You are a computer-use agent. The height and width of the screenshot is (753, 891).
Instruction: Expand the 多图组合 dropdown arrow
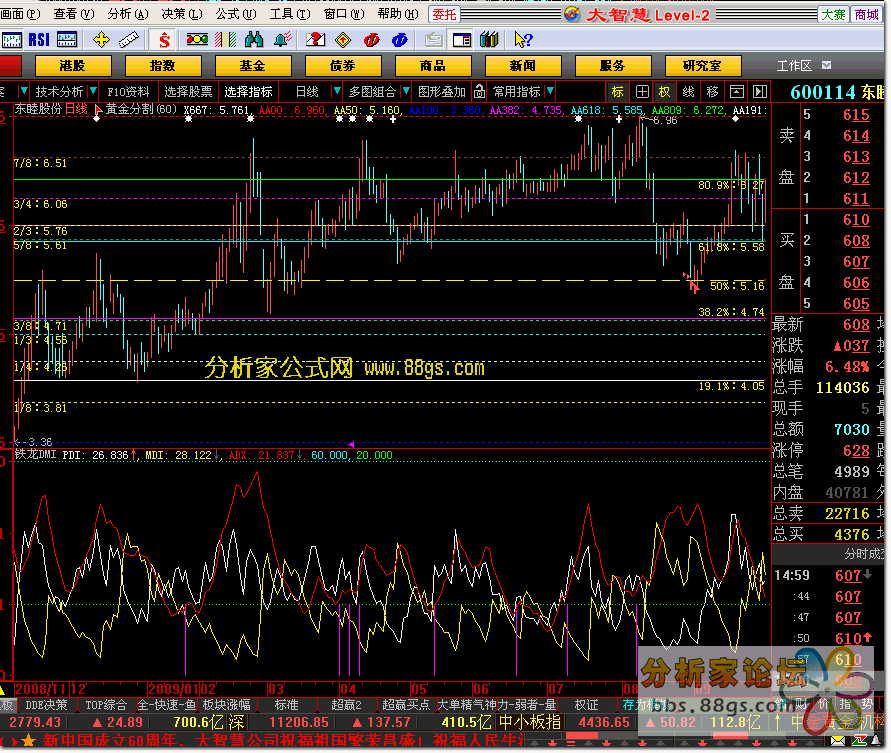pyautogui.click(x=406, y=91)
